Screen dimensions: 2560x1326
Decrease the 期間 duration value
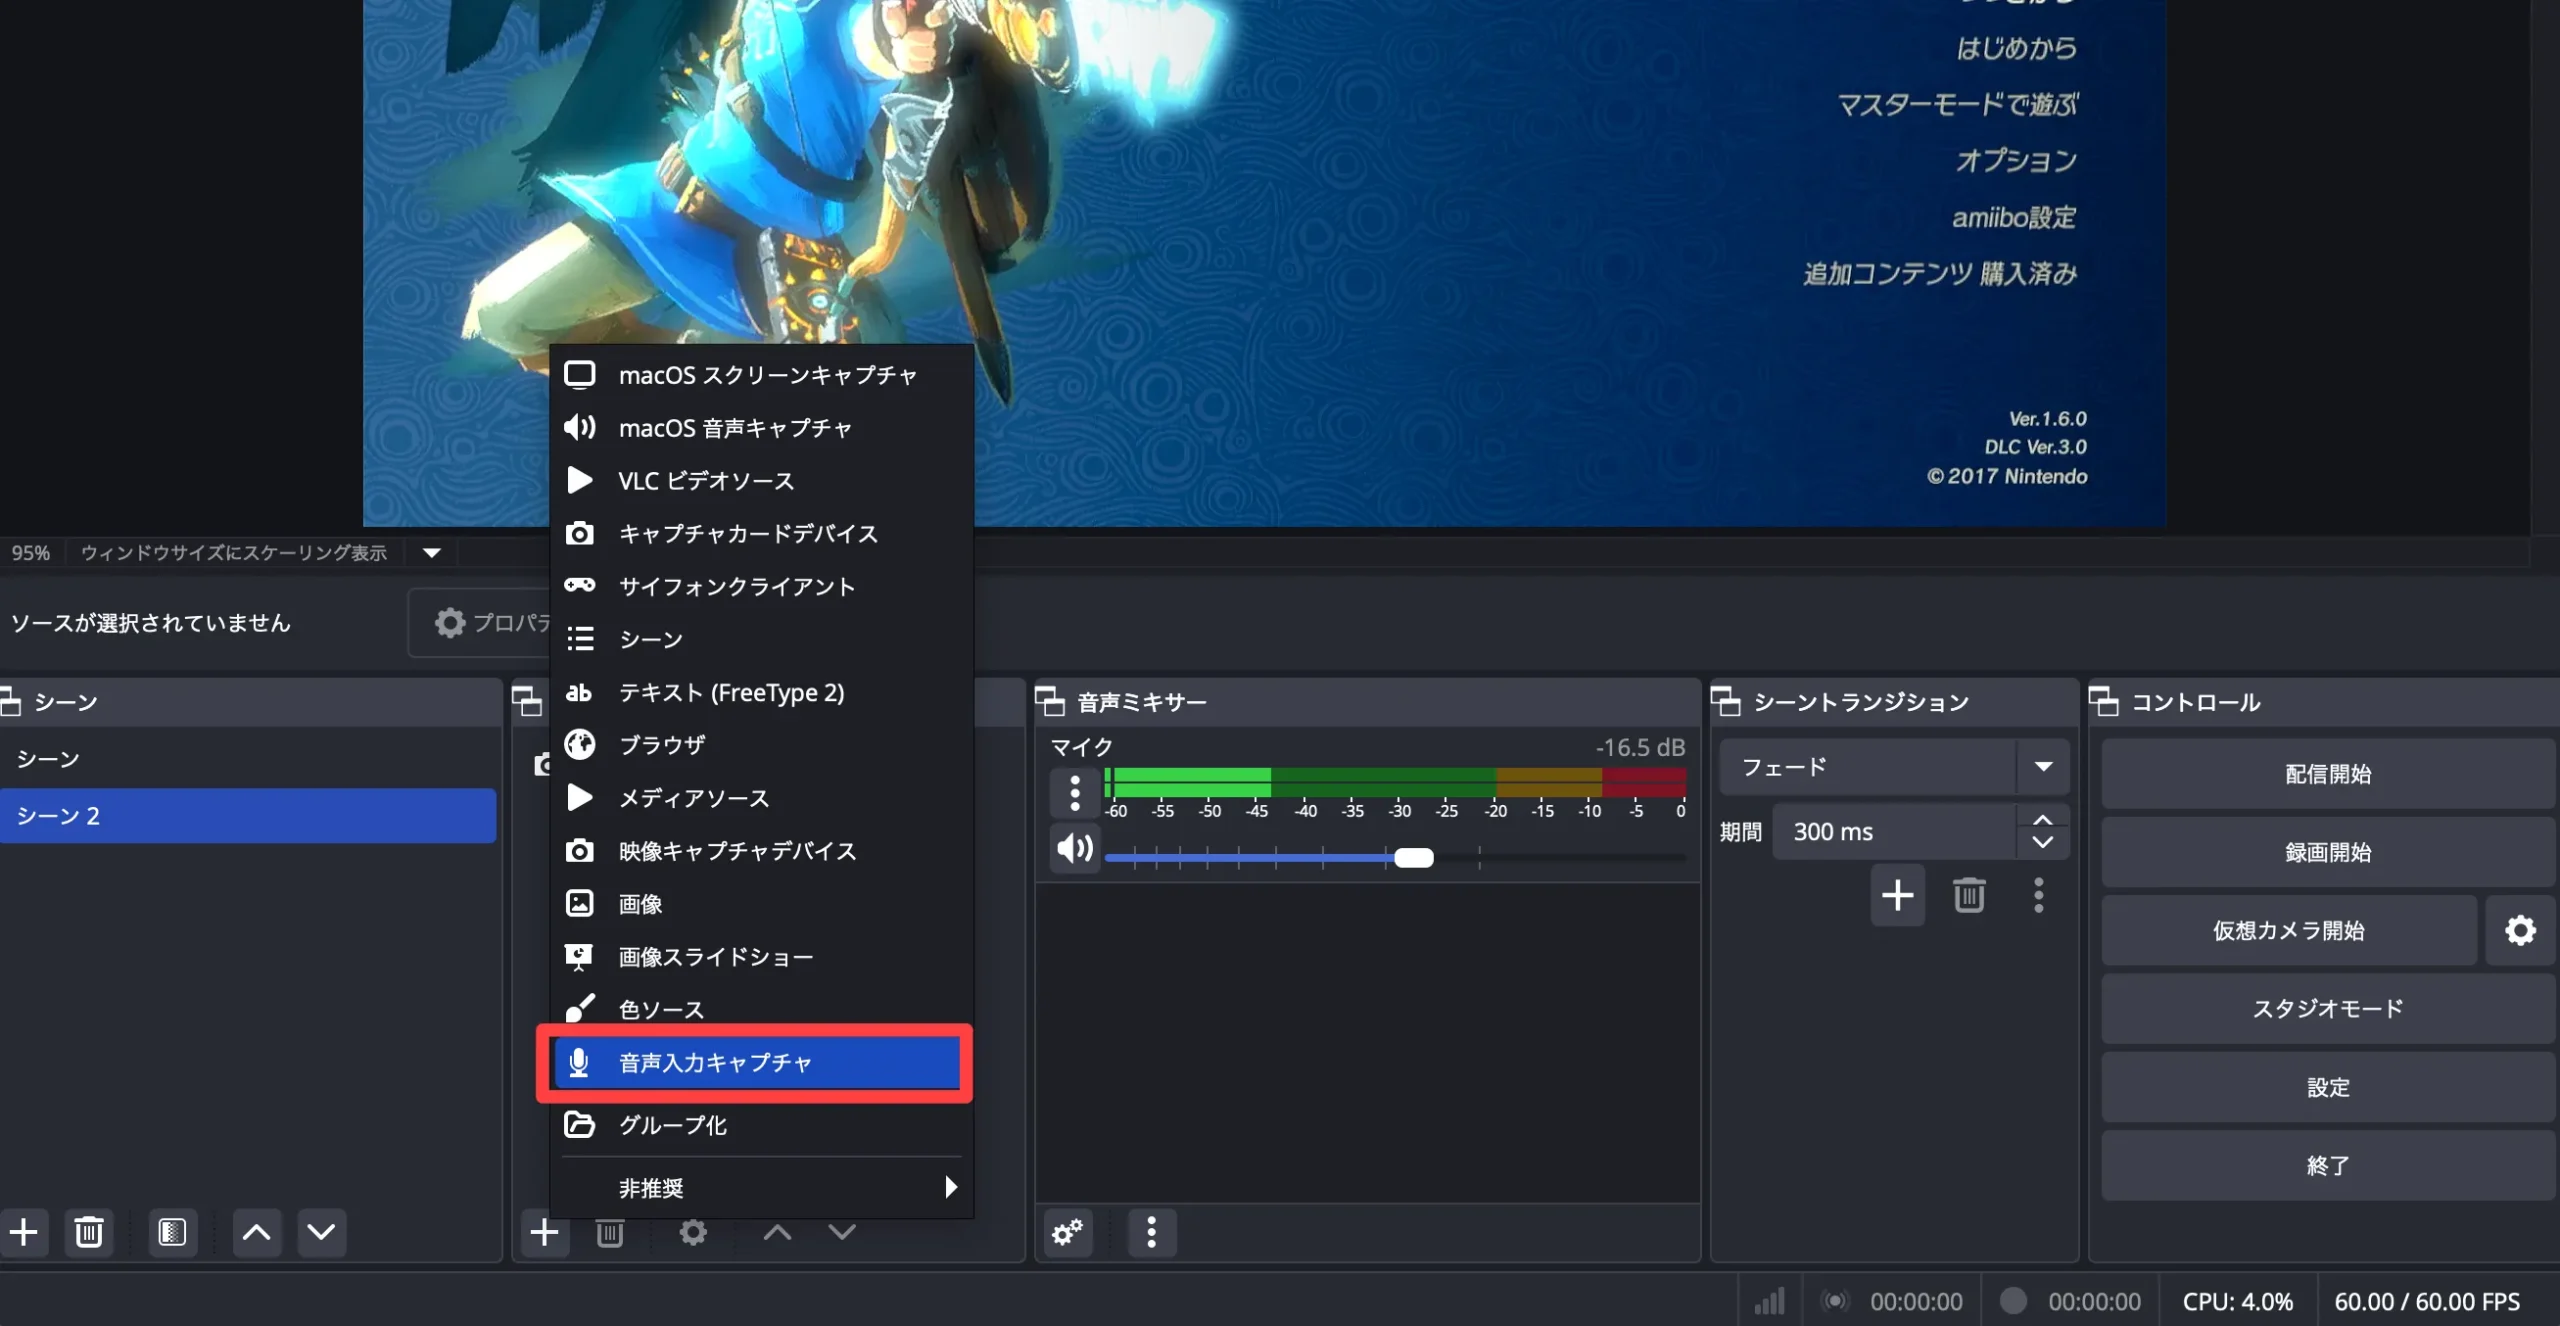(2043, 843)
